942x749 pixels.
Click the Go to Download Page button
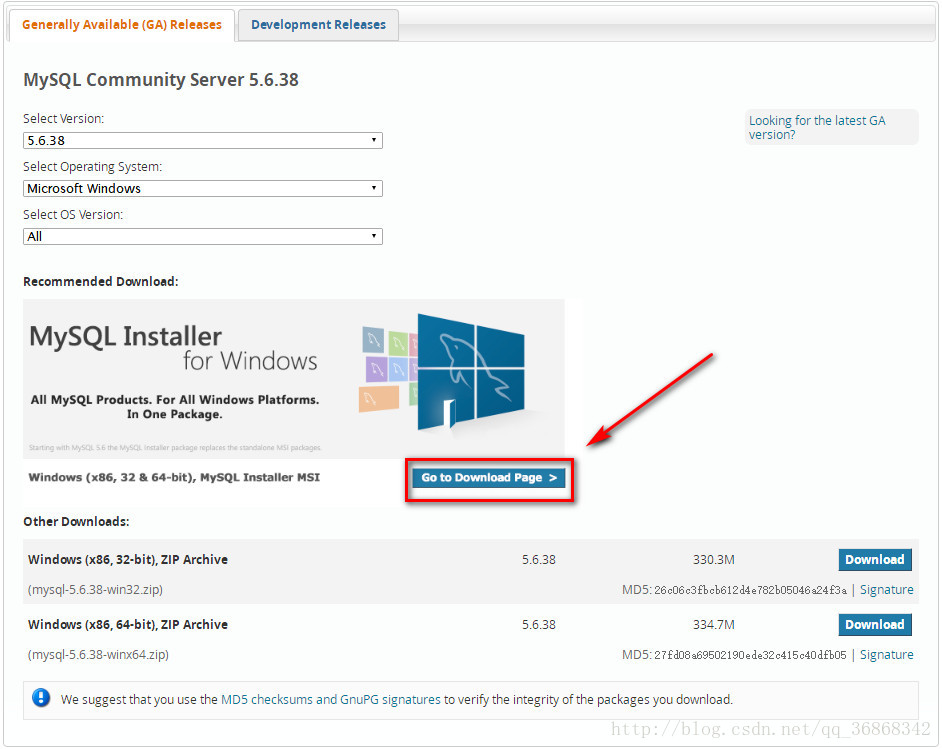489,478
